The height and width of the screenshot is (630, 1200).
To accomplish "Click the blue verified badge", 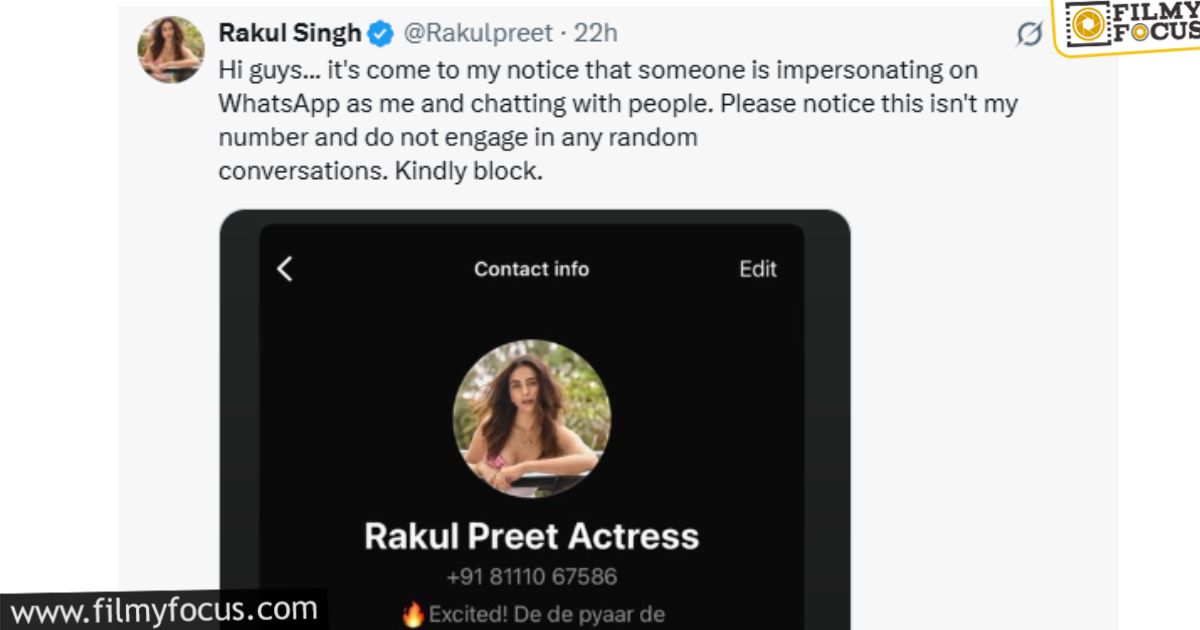I will click(380, 34).
